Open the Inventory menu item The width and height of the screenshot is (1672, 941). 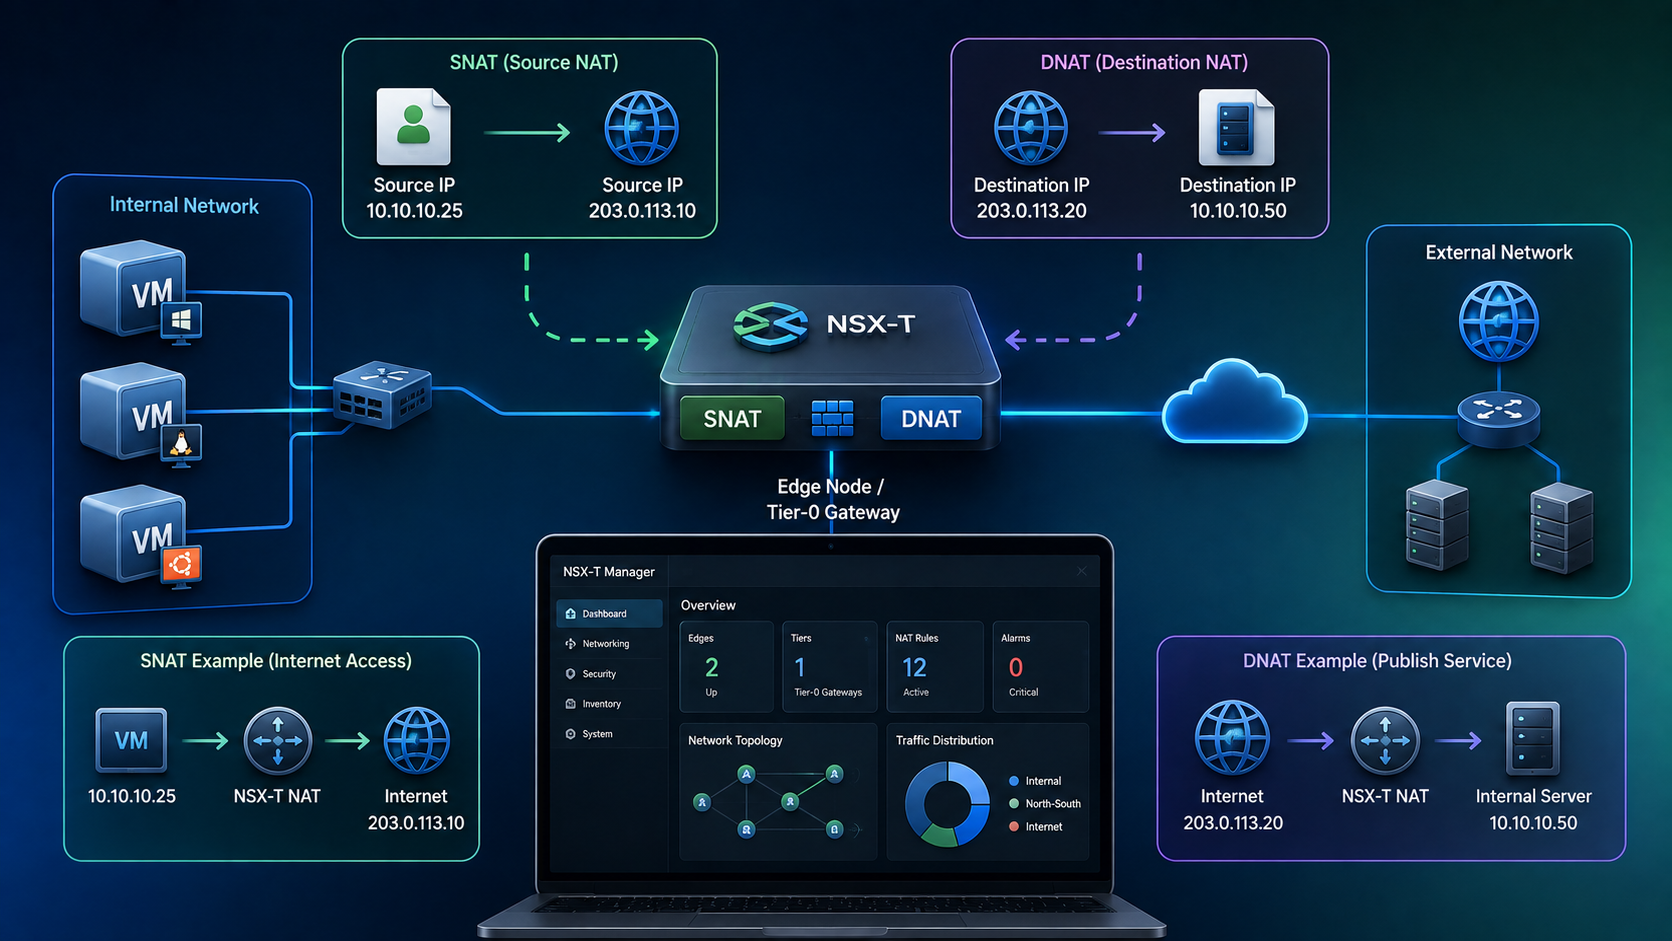(x=609, y=704)
